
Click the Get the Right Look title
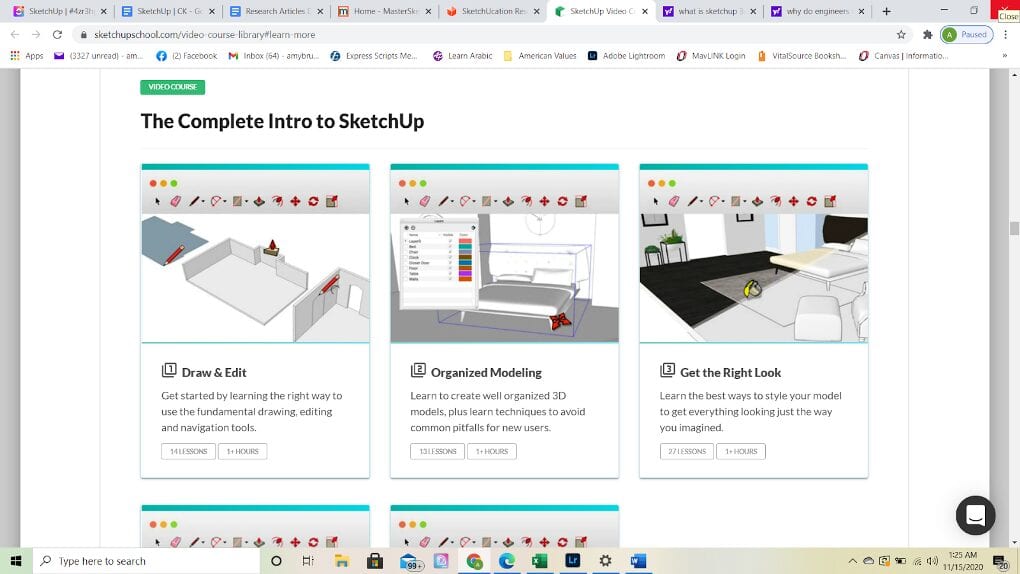pyautogui.click(x=731, y=372)
